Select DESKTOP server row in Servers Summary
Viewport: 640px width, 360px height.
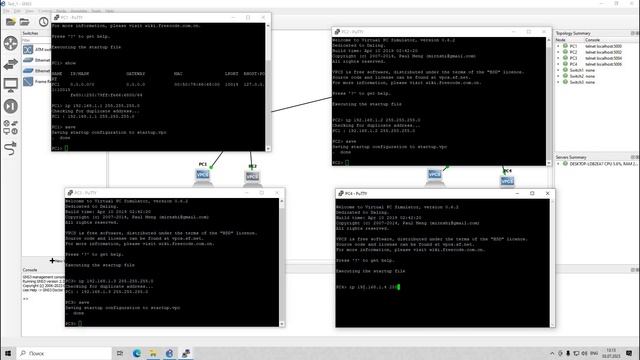596,164
